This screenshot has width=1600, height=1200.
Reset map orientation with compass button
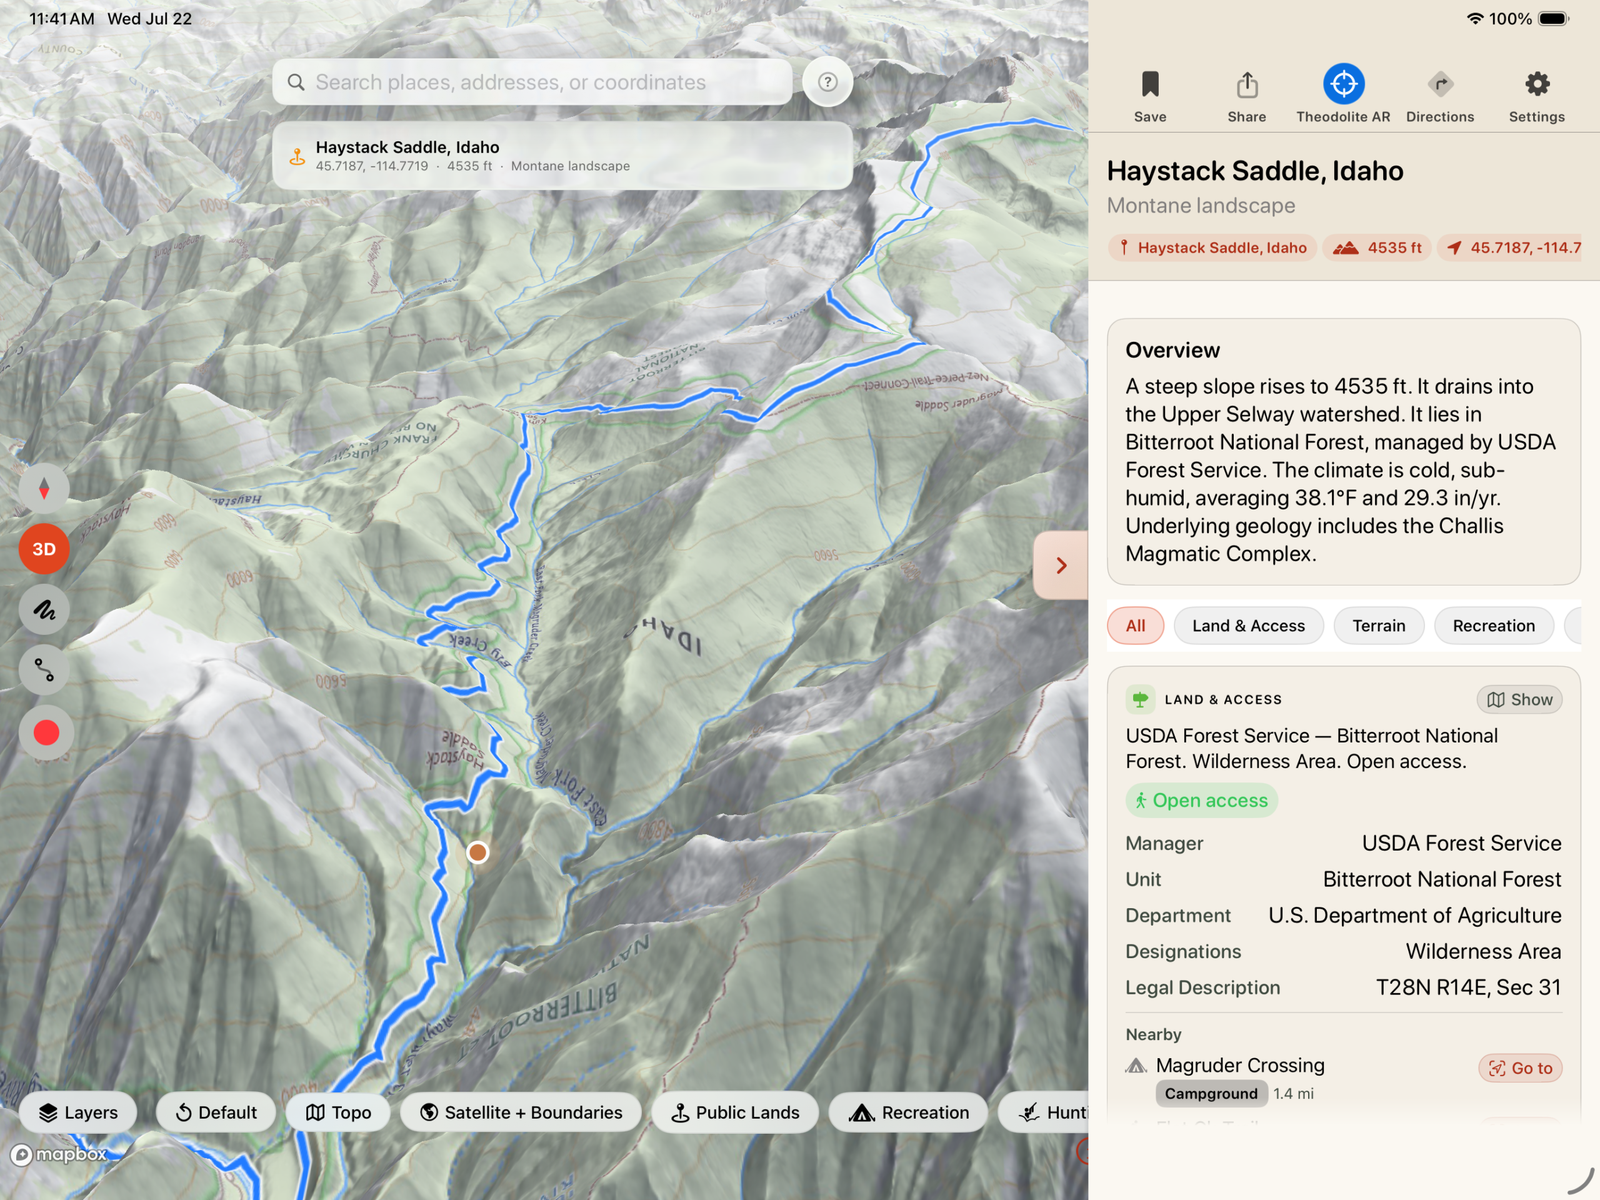point(44,489)
